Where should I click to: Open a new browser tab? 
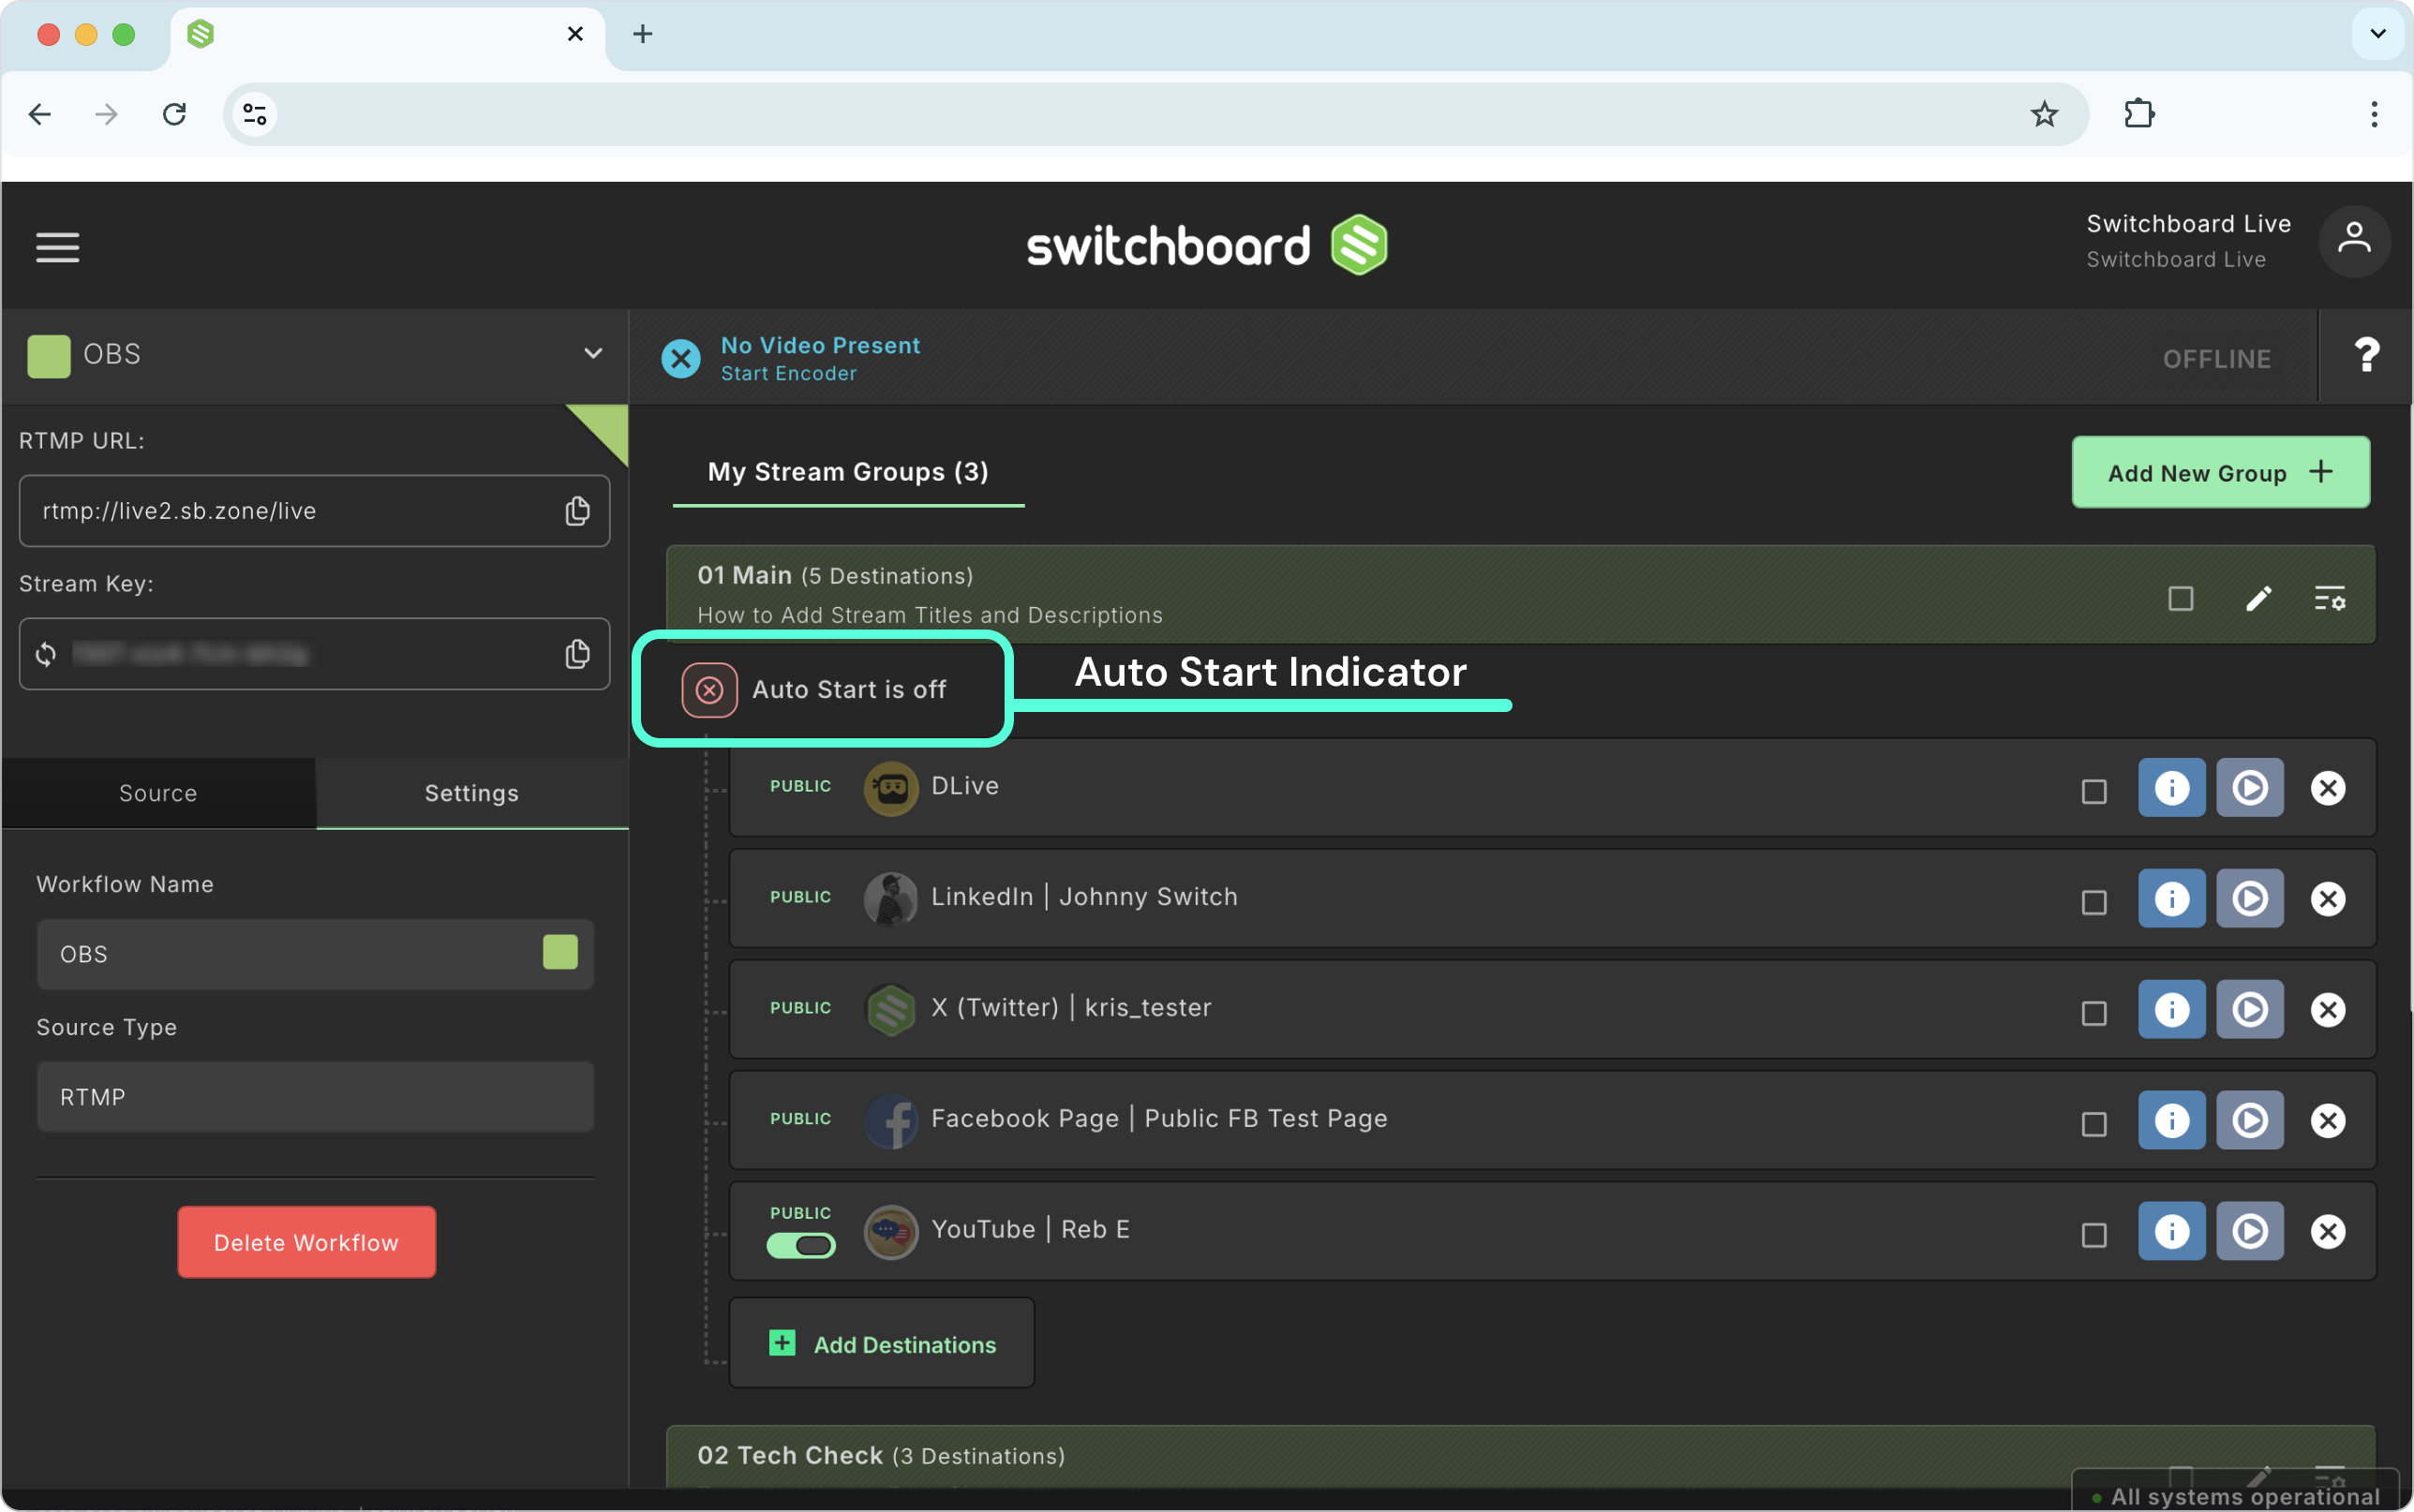(643, 34)
